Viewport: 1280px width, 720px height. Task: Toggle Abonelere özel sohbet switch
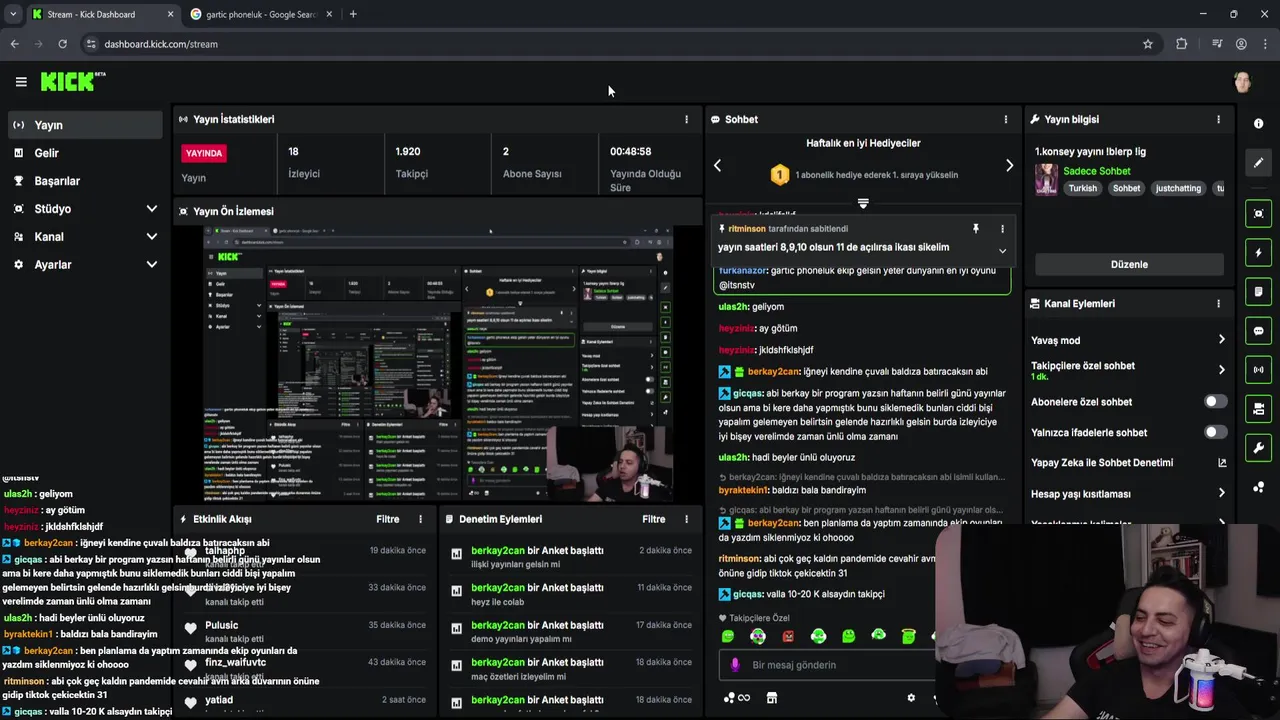1214,402
